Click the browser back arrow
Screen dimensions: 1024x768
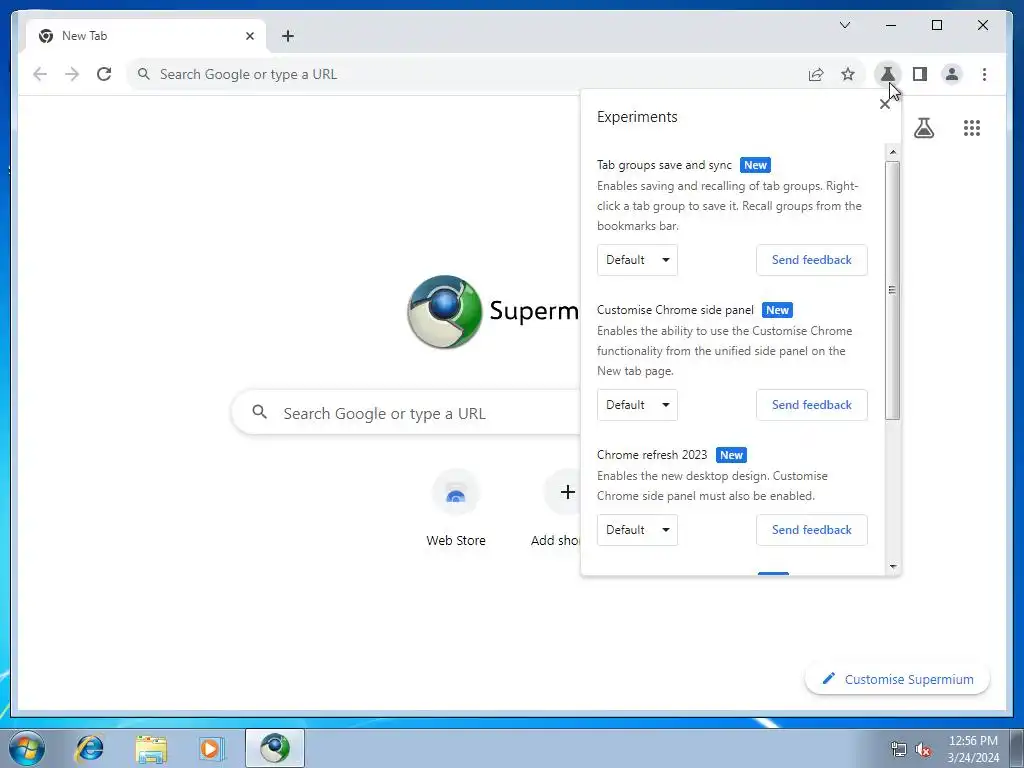tap(40, 74)
